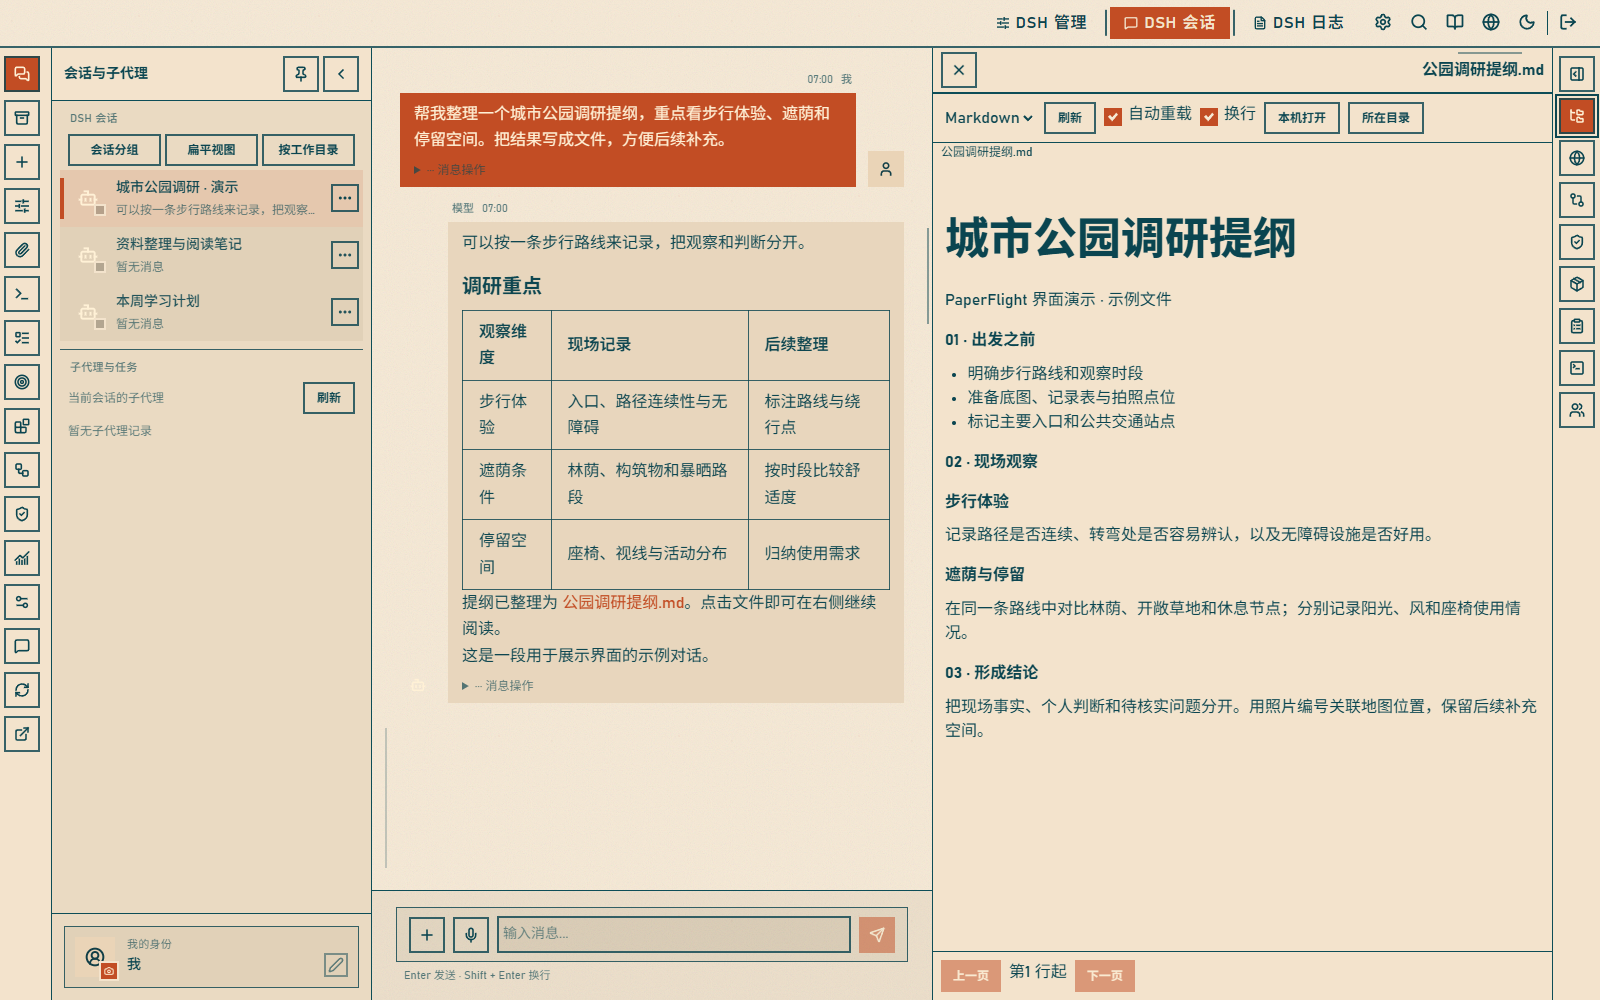Open the Markdown format dropdown
Screen dimensions: 1600x1000
click(988, 118)
